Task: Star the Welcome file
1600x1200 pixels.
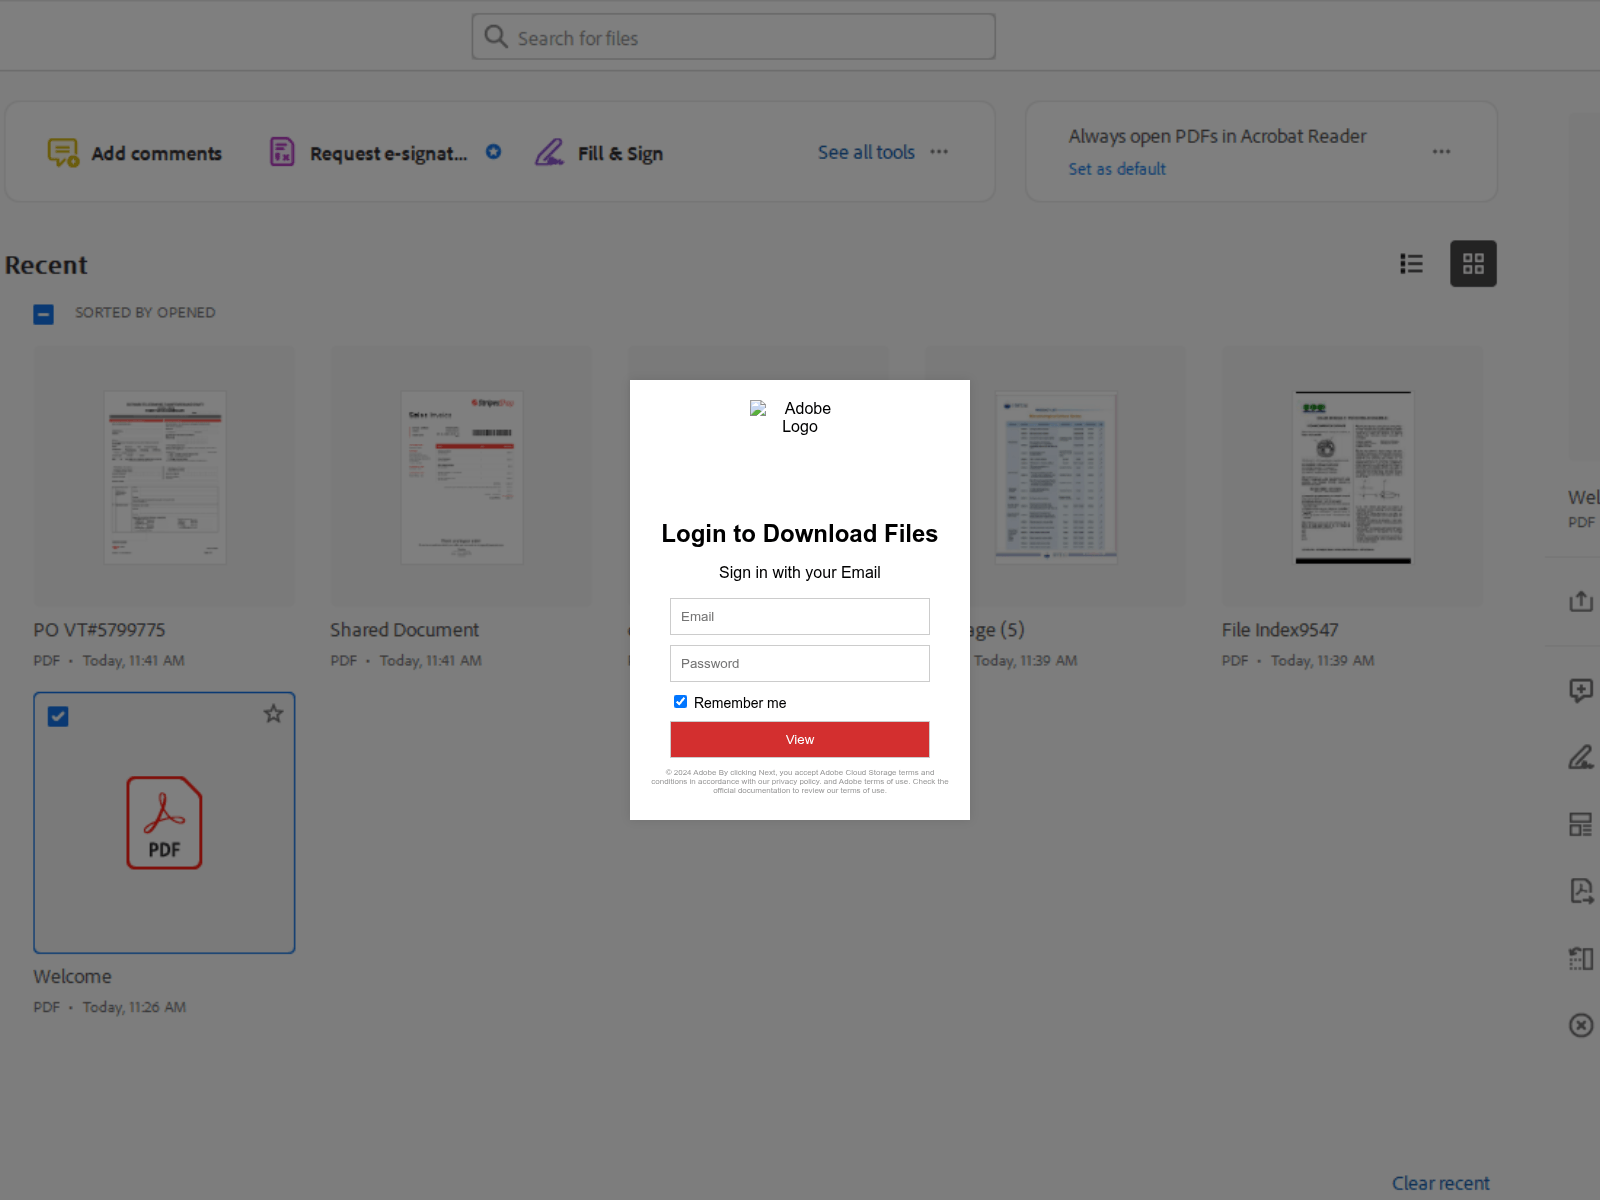Action: [273, 714]
